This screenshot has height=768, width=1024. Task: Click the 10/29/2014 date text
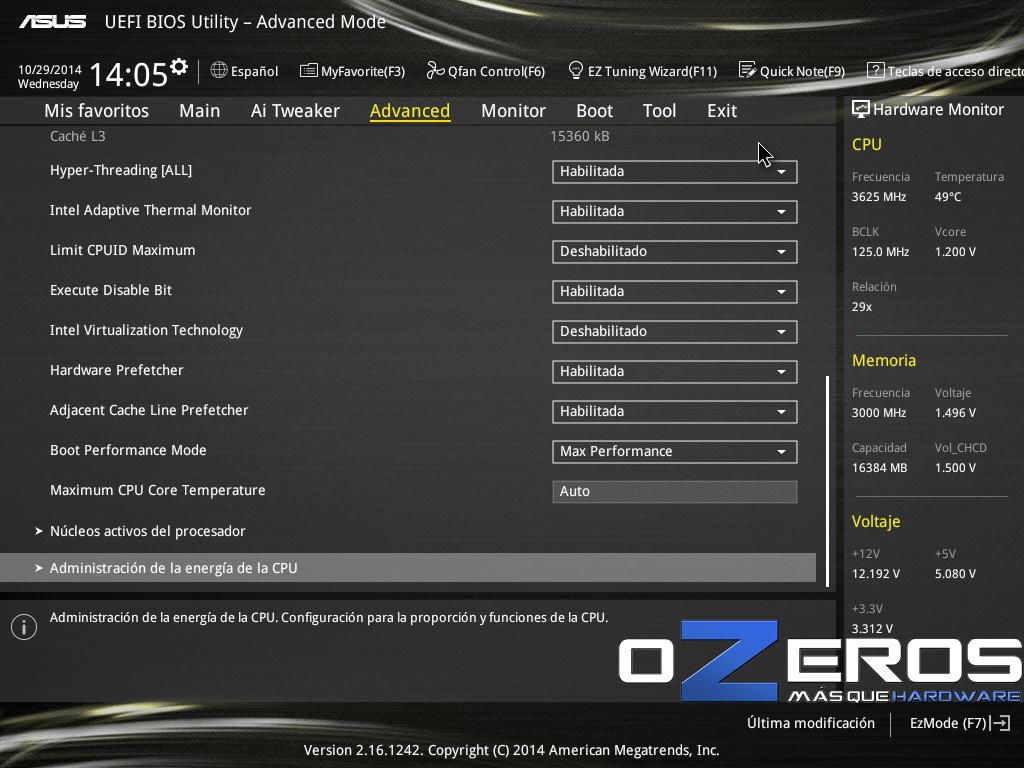[x=50, y=69]
